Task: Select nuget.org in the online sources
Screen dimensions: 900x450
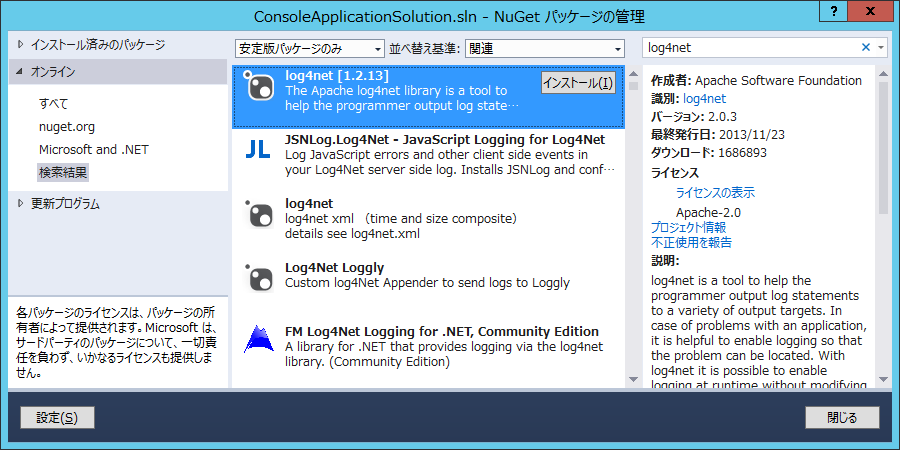Action: (67, 126)
